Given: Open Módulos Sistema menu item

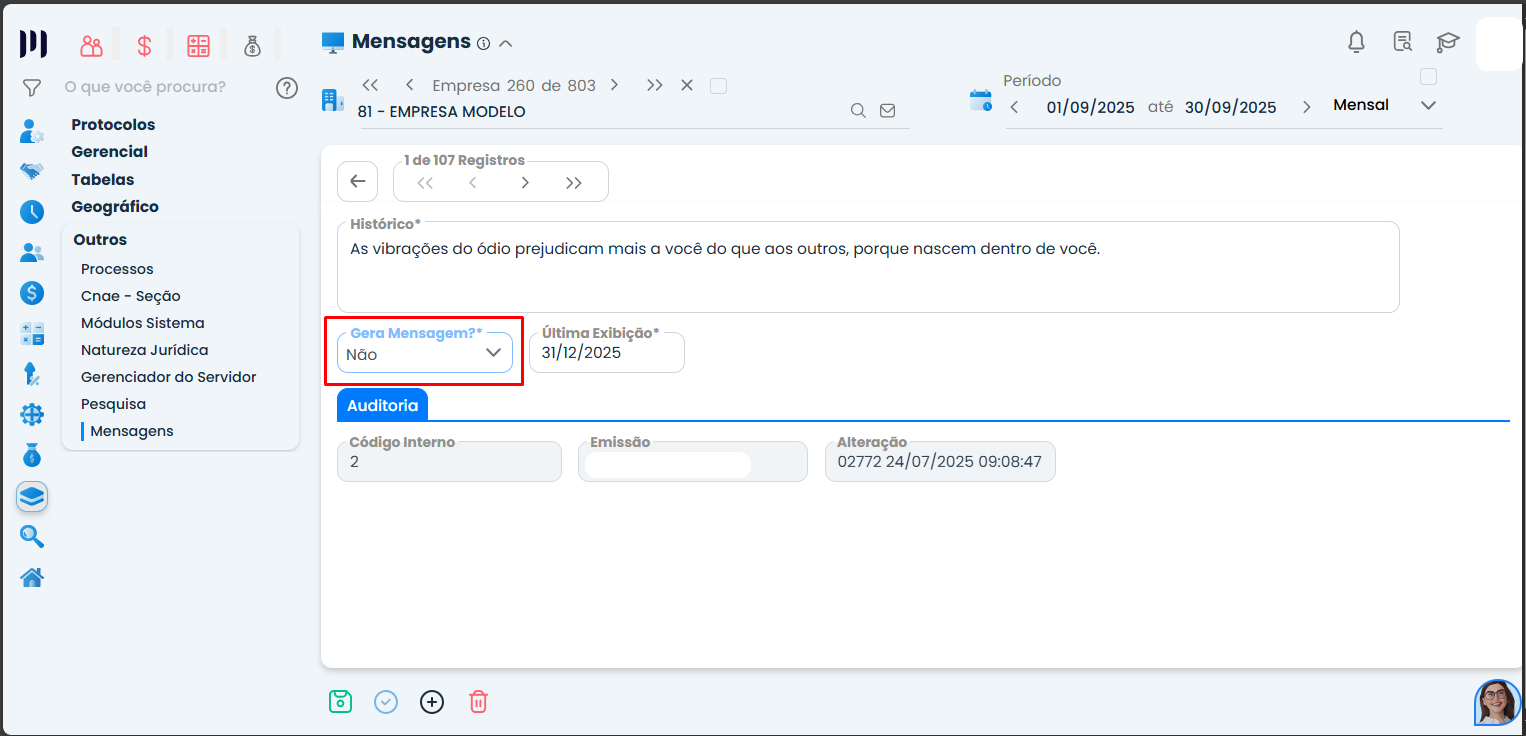Looking at the screenshot, I should click(143, 323).
